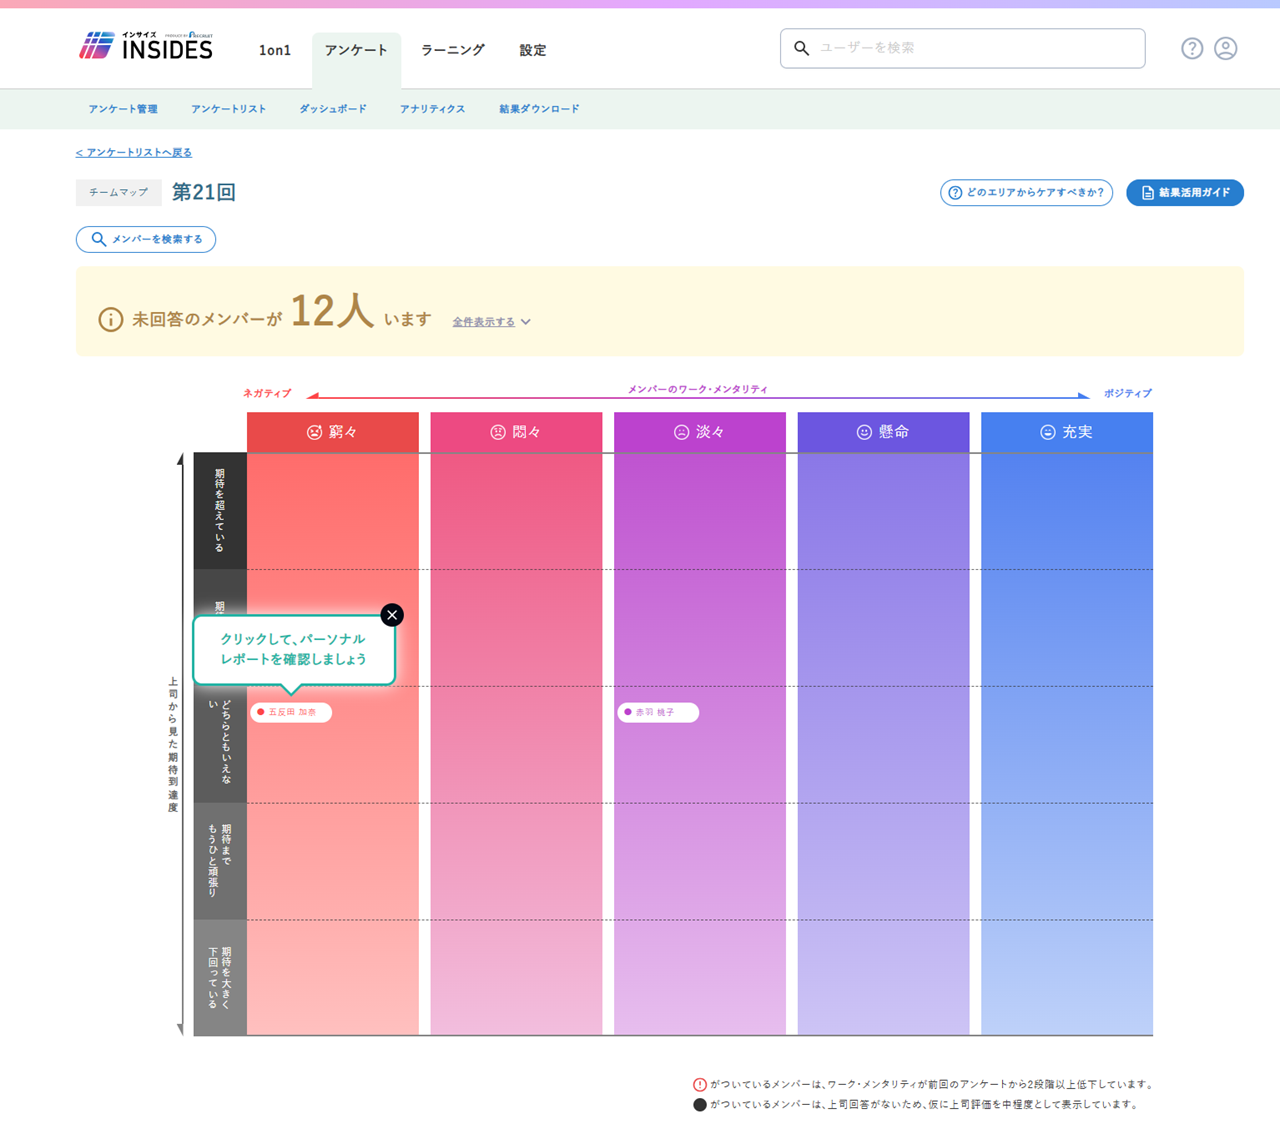Select the 窮々 column header
Screen dimensions: 1280x1129
click(x=333, y=432)
